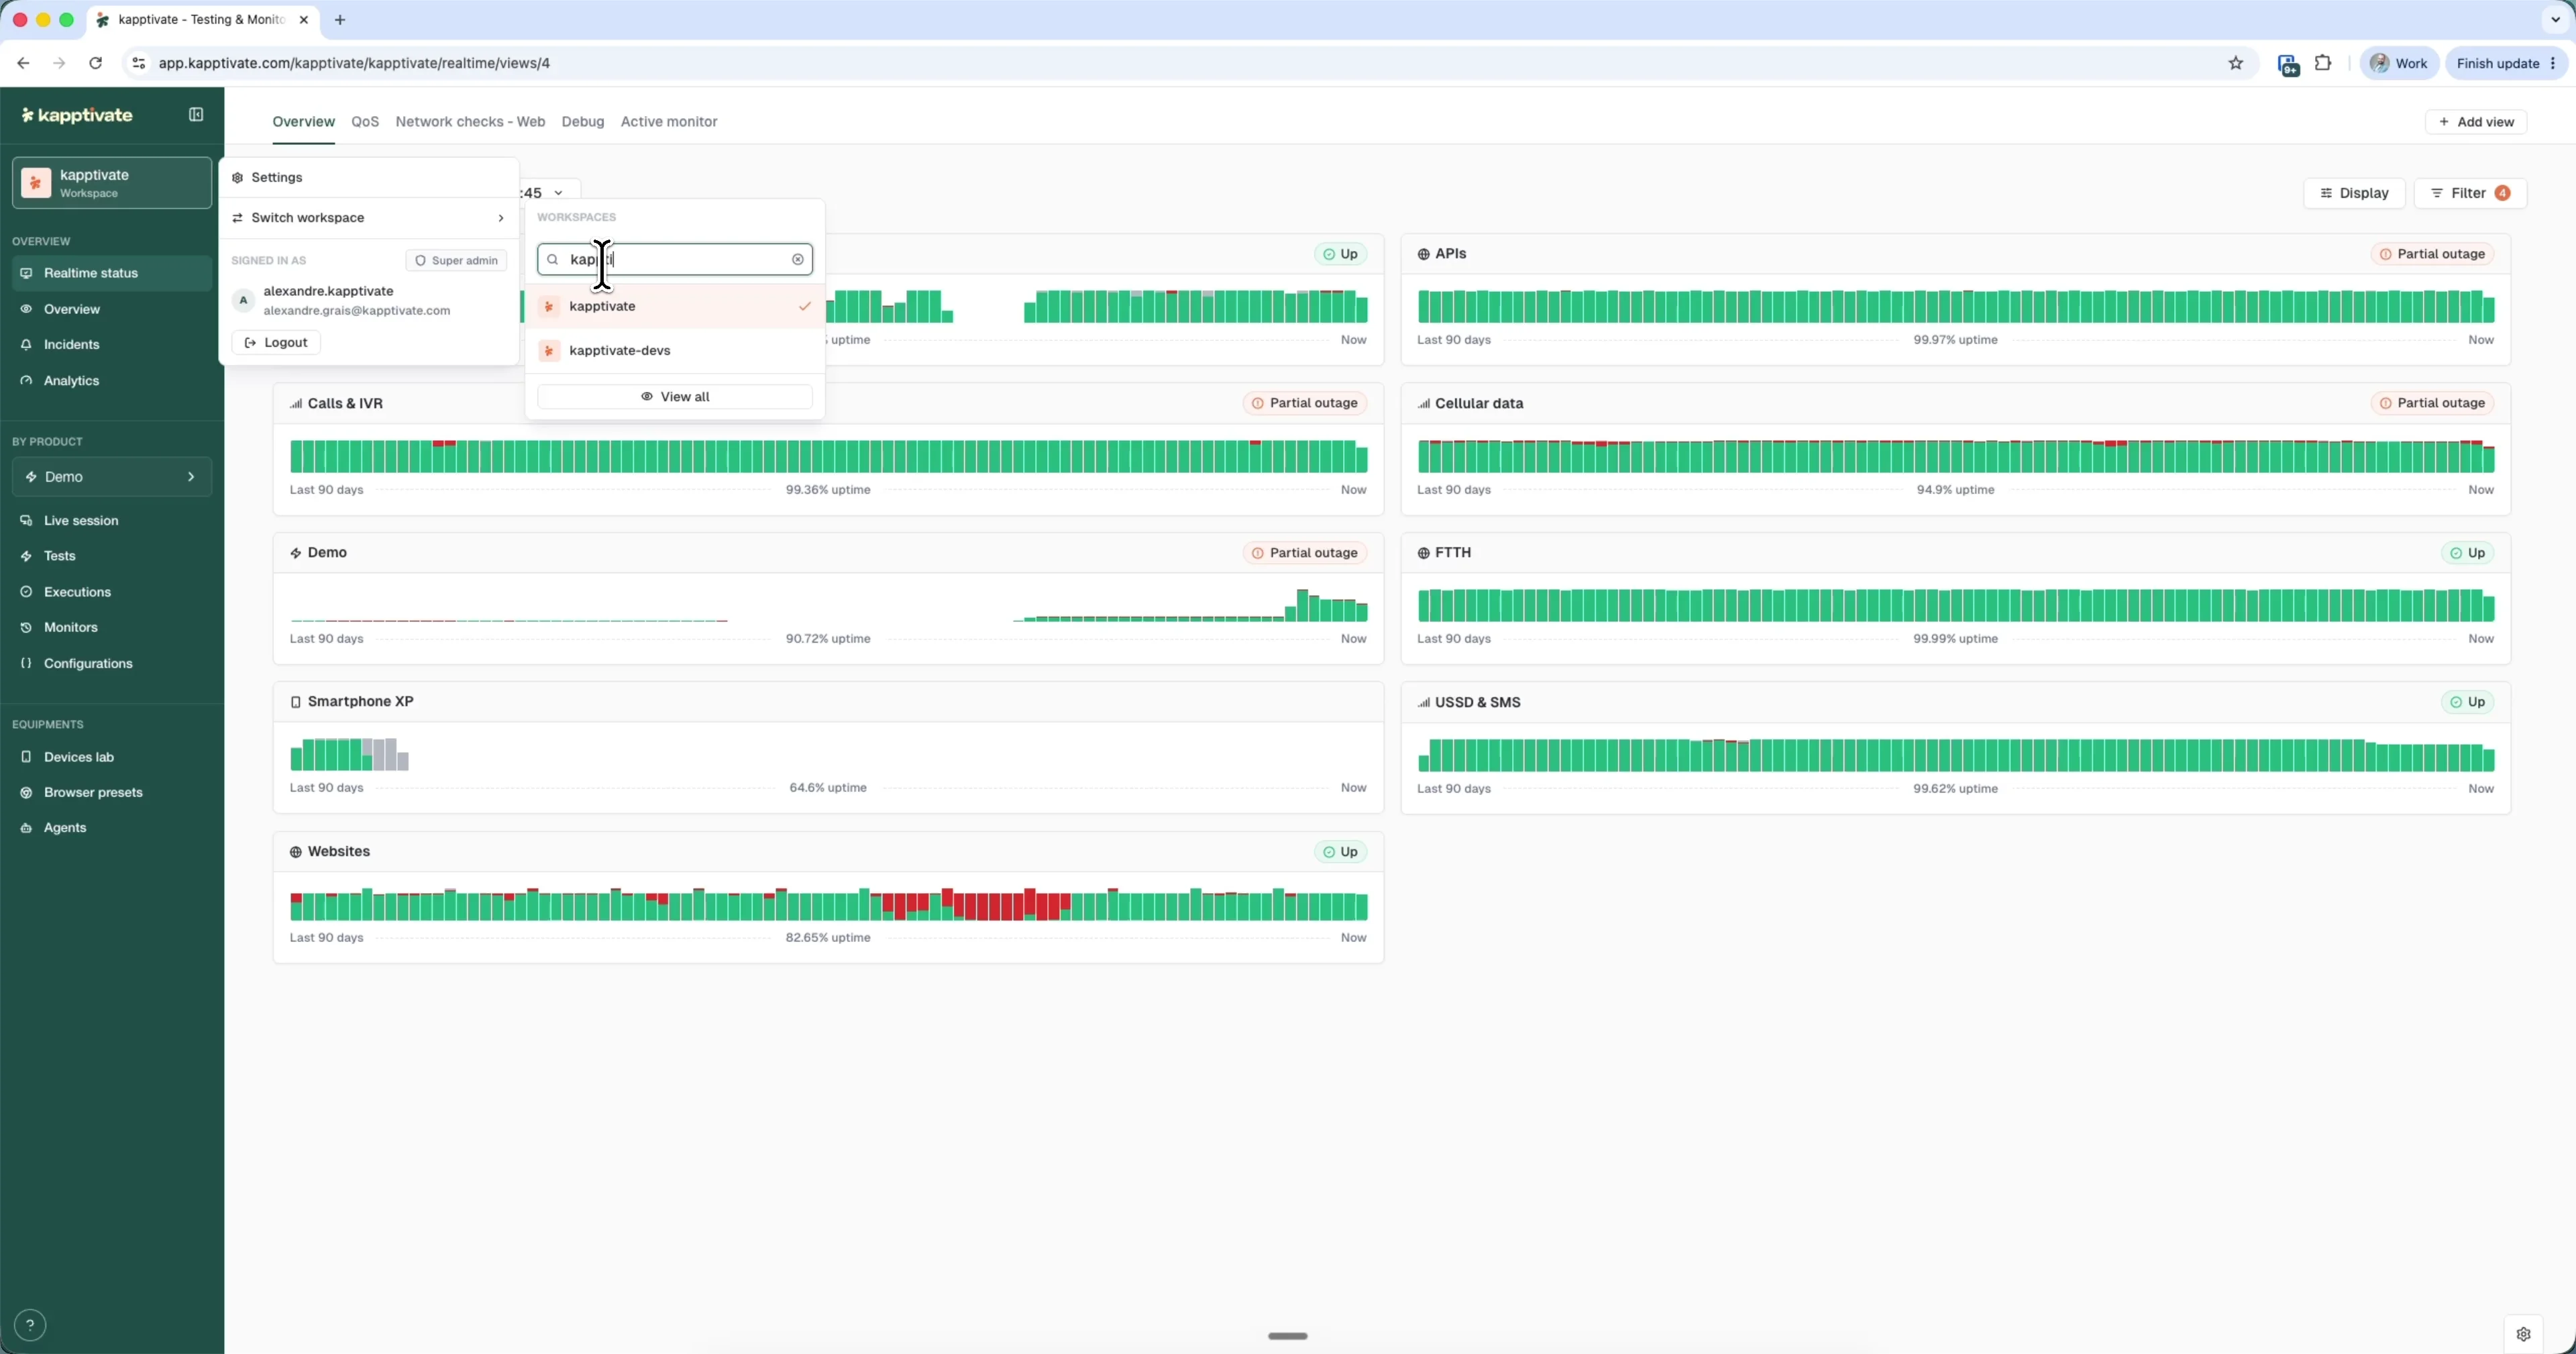Open Incidents in the sidebar
Viewport: 2576px width, 1354px height.
112,345
